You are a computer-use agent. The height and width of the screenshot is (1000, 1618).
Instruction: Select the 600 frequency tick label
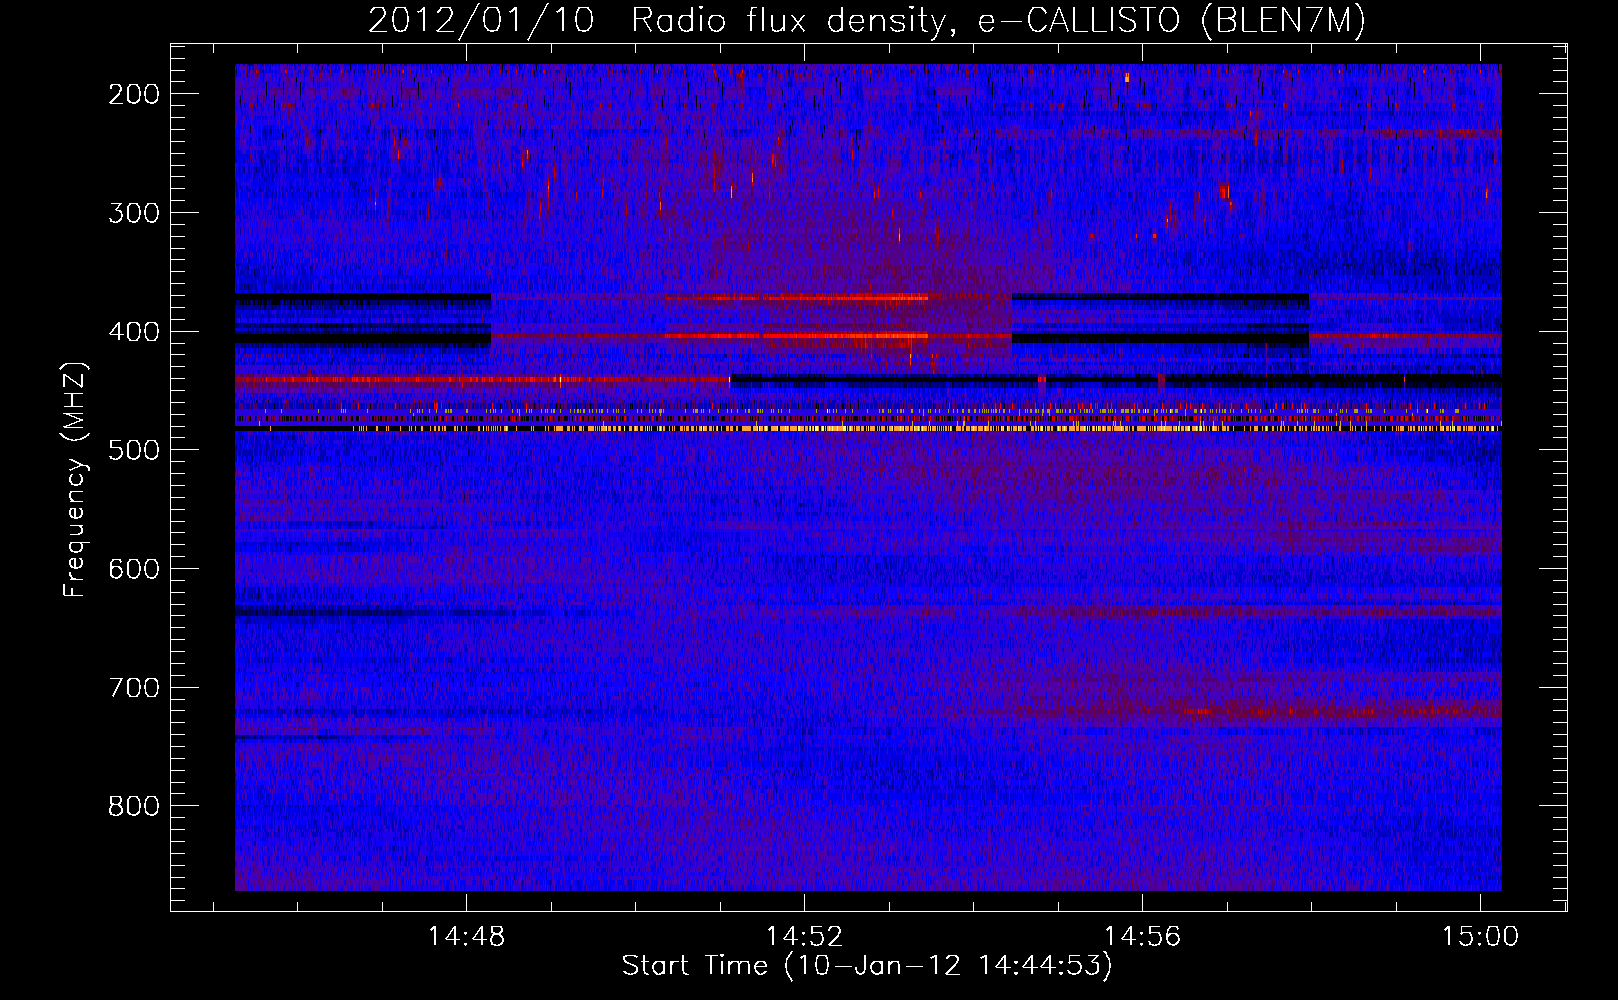pyautogui.click(x=133, y=569)
